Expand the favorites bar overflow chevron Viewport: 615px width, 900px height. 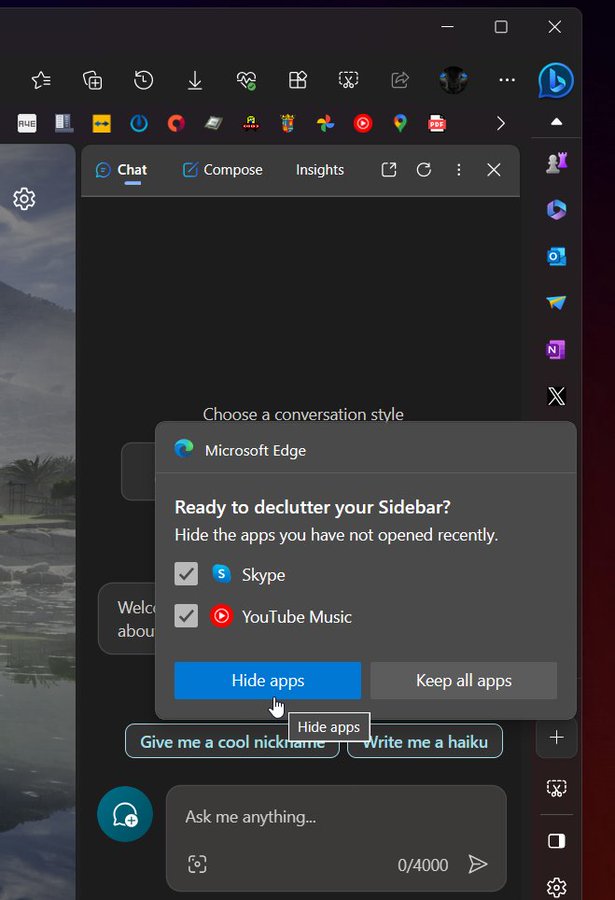(501, 123)
